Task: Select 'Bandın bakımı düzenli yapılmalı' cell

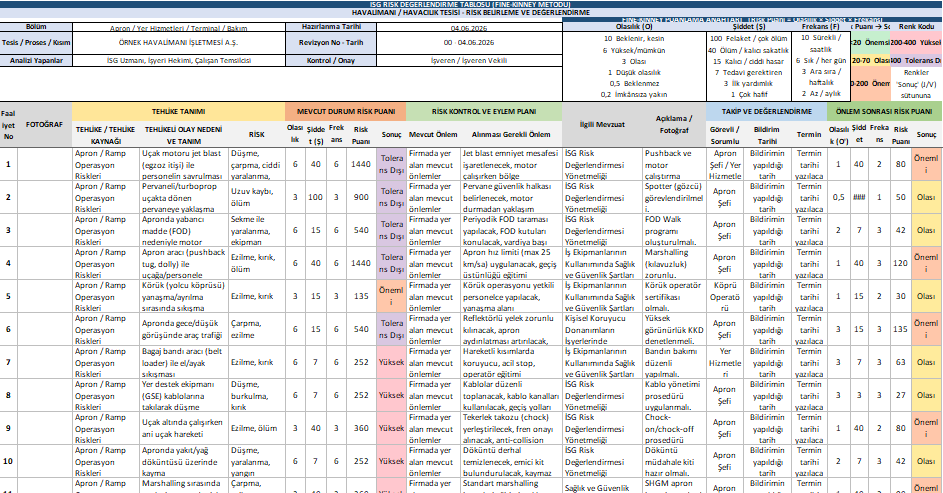Action: click(x=674, y=363)
